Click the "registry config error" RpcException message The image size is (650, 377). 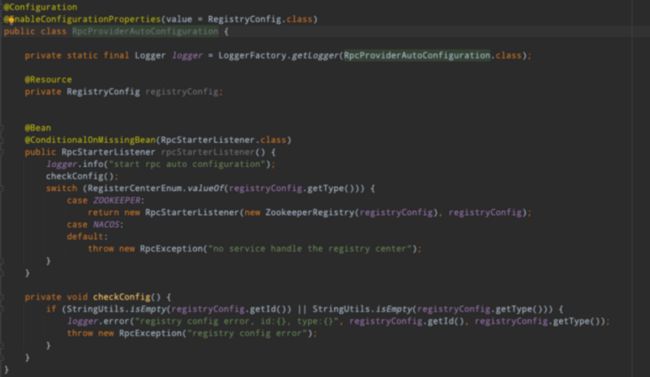(247, 333)
